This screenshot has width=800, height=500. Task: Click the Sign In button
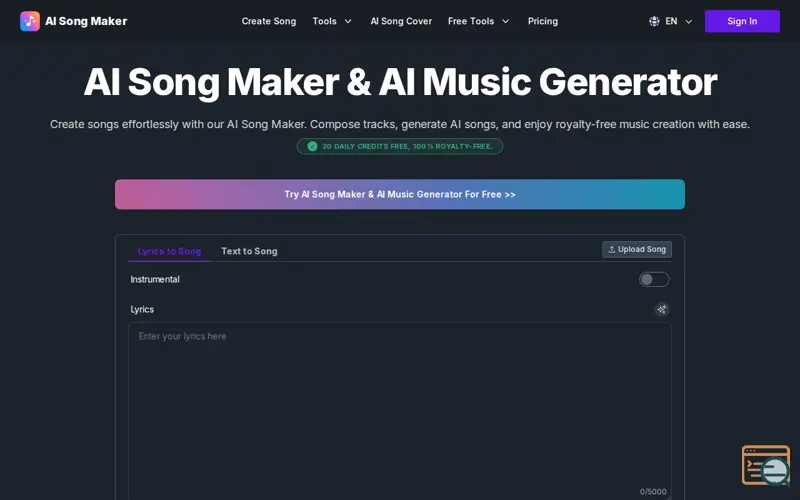coord(742,21)
